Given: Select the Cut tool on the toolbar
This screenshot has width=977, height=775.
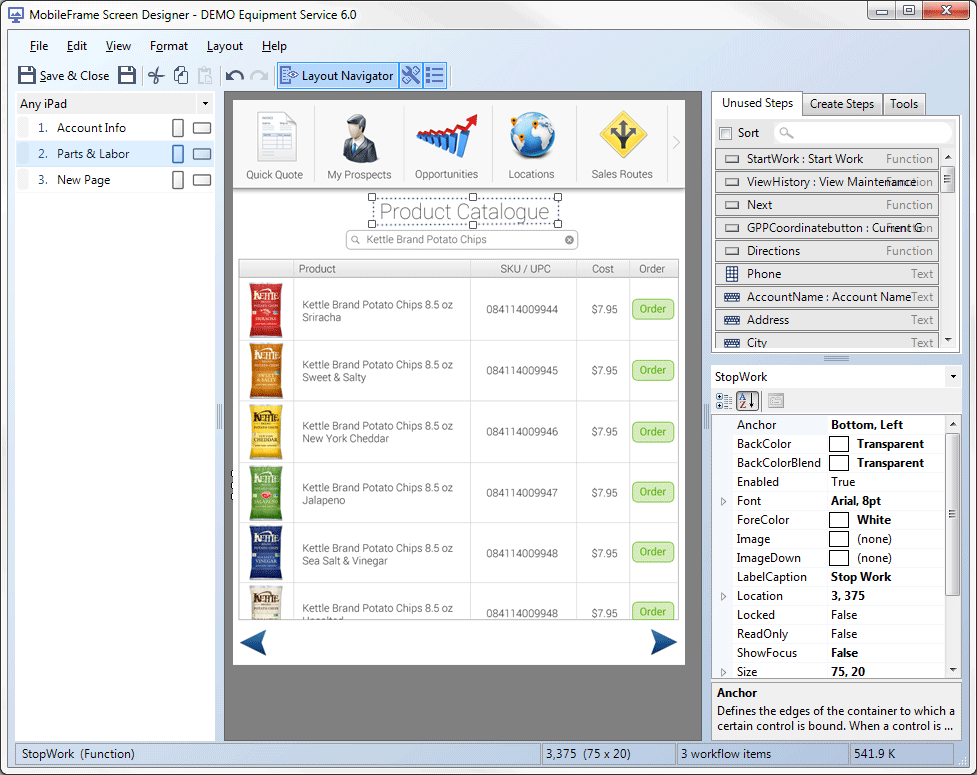Looking at the screenshot, I should [x=155, y=75].
